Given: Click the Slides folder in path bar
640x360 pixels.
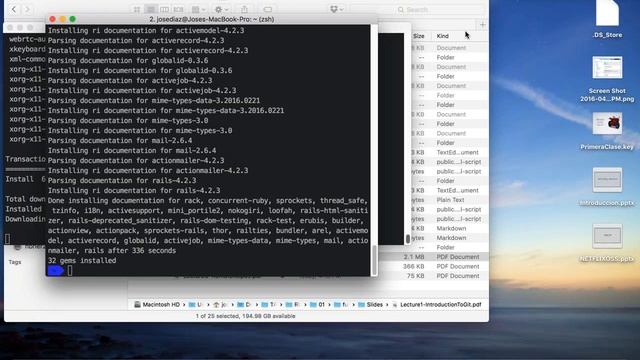Looking at the screenshot, I should click(371, 304).
